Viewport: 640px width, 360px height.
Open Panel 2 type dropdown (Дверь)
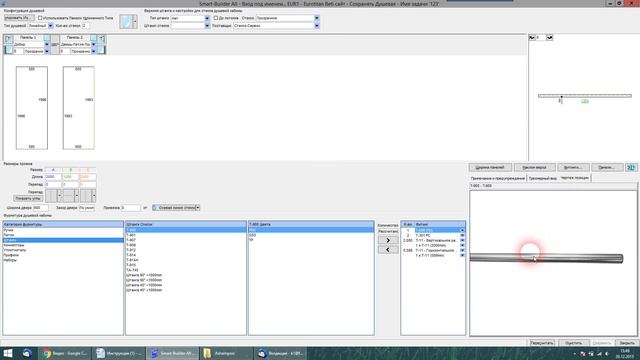coord(93,44)
